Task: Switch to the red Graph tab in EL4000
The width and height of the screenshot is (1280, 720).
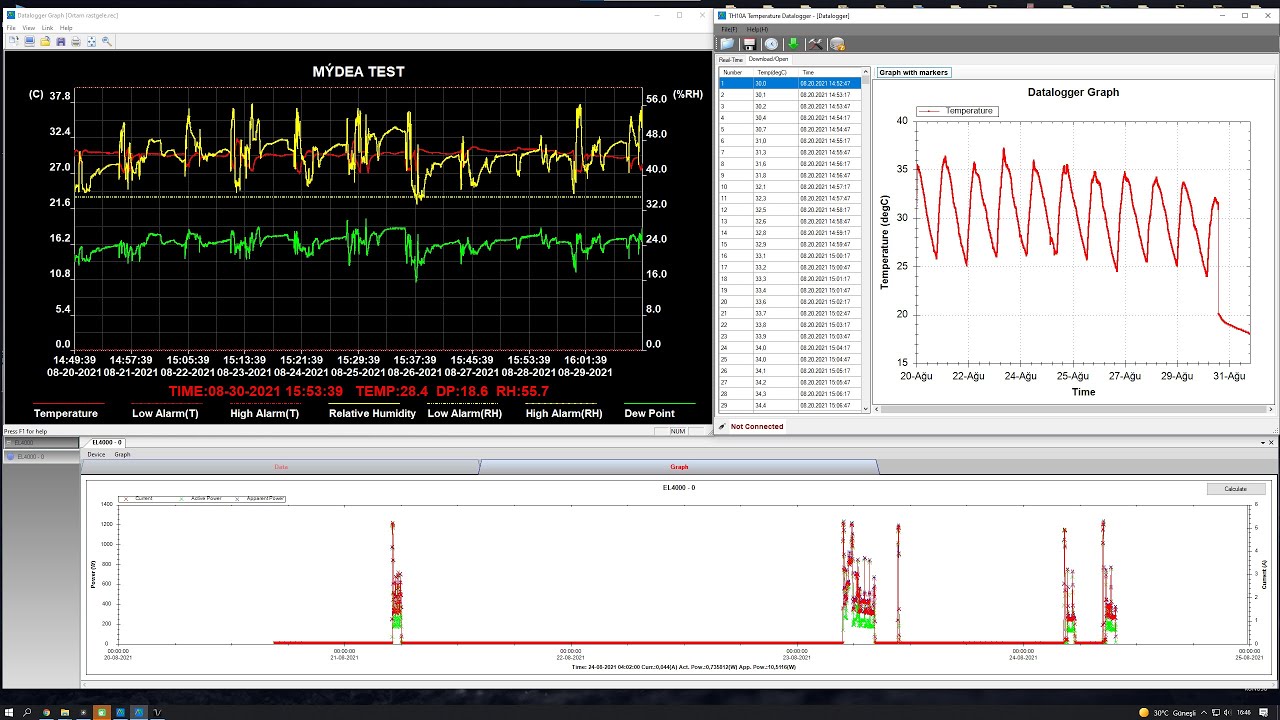Action: [679, 467]
